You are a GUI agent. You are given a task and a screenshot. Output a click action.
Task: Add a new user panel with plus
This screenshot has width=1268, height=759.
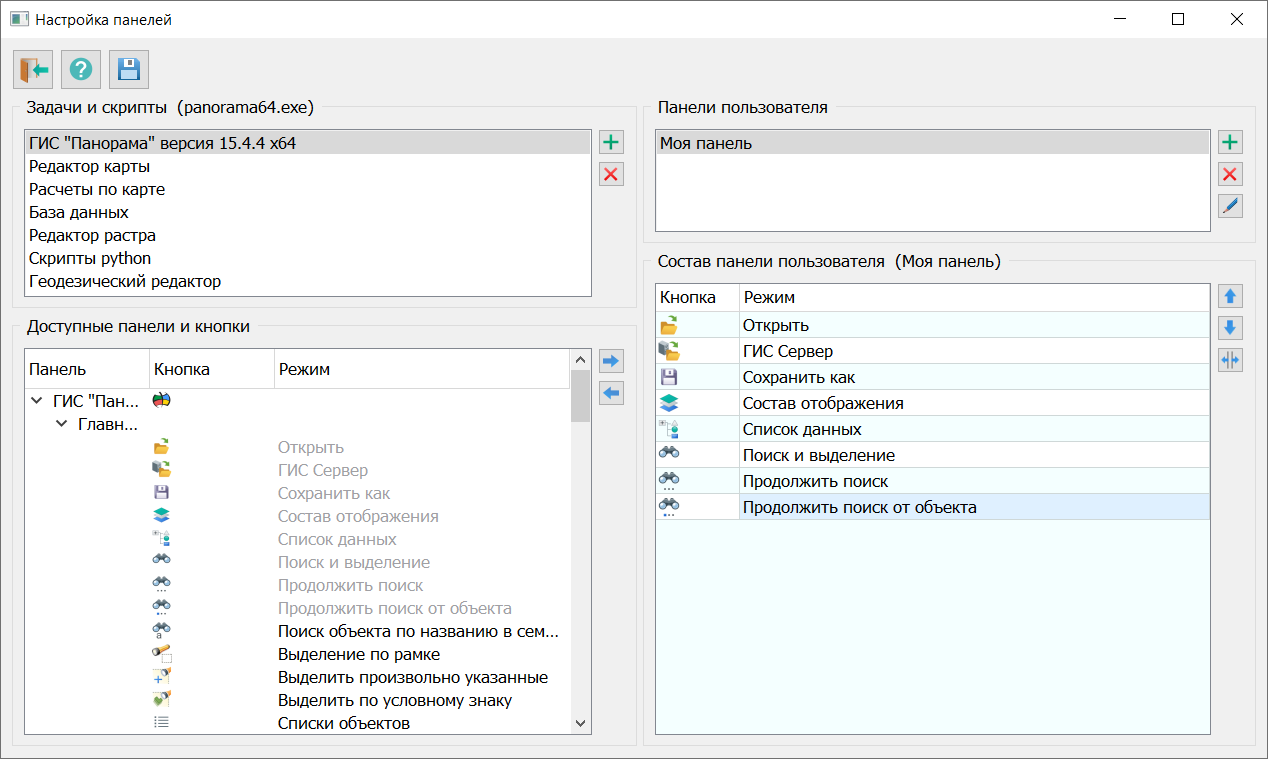click(x=1230, y=142)
